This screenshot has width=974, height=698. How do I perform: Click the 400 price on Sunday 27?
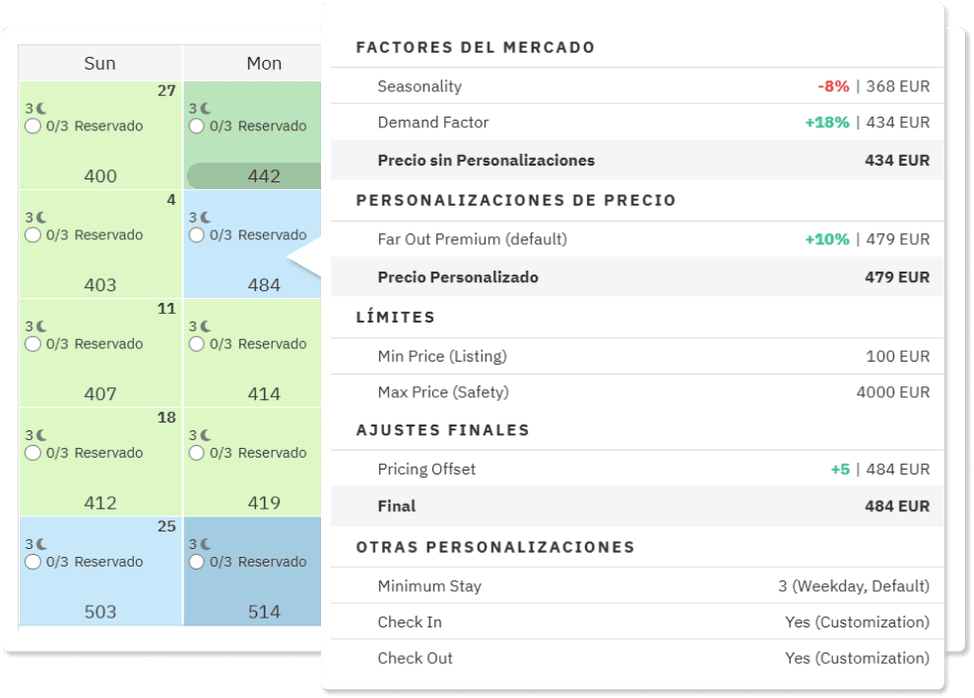click(100, 176)
